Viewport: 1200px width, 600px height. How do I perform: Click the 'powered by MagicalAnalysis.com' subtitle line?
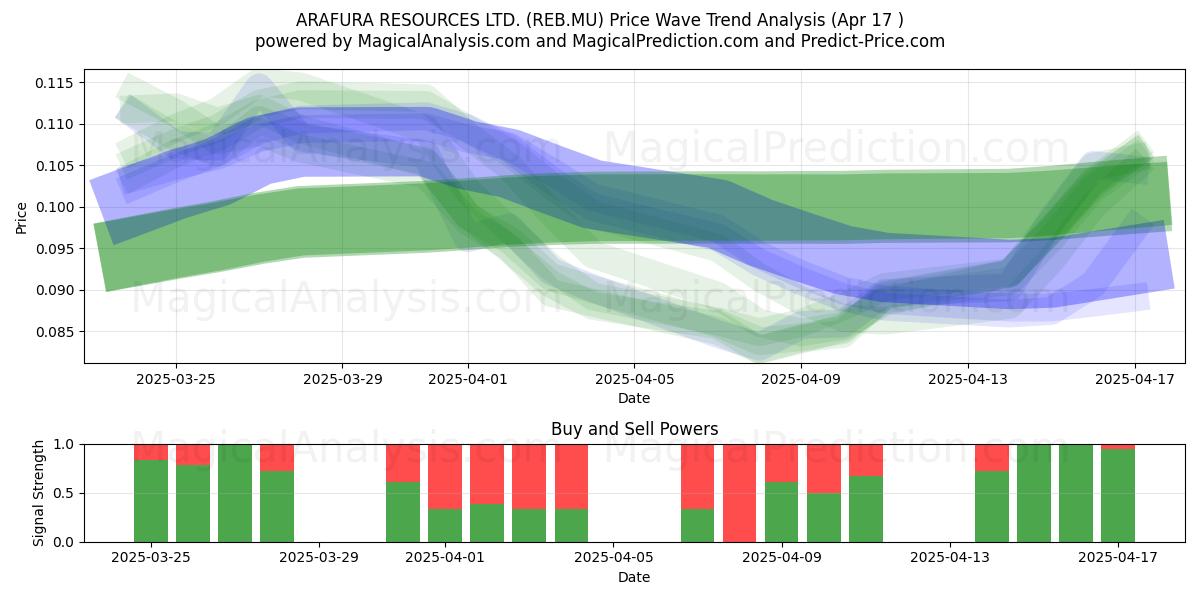coord(600,41)
